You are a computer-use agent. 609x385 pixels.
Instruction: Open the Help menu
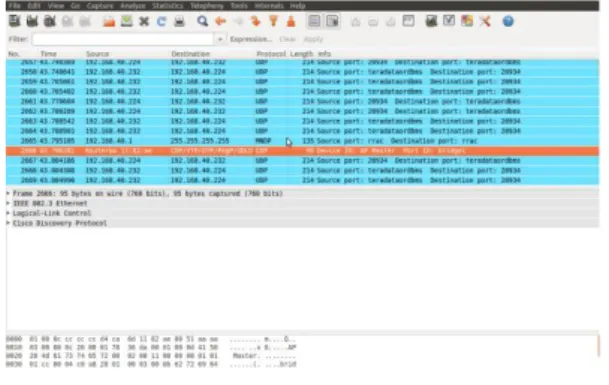(x=298, y=5)
